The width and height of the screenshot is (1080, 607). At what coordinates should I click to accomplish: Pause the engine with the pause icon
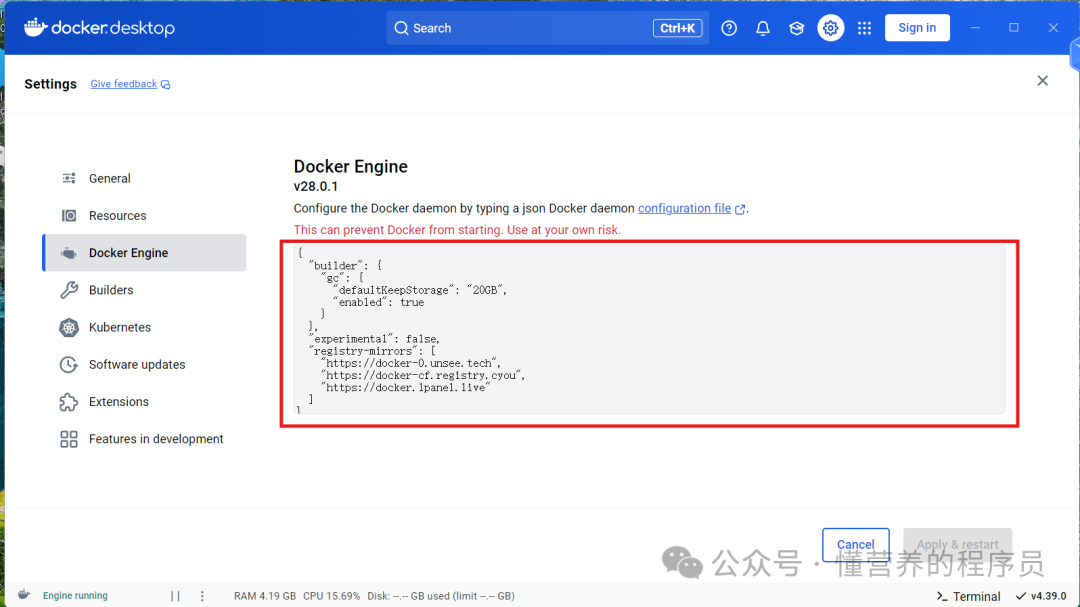(x=175, y=596)
